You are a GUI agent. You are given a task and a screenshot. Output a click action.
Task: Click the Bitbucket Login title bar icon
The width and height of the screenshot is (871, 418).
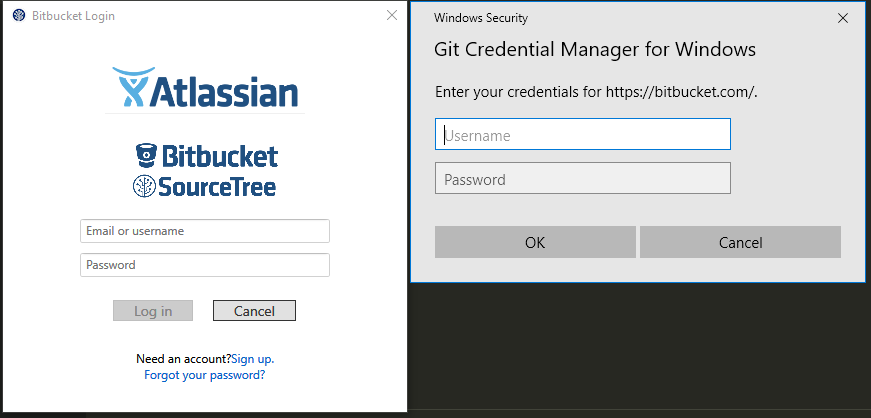point(19,16)
